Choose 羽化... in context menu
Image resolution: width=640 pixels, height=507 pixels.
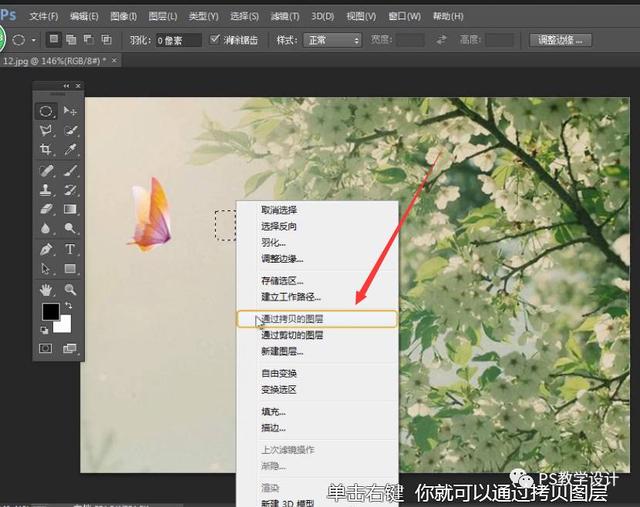pos(317,242)
